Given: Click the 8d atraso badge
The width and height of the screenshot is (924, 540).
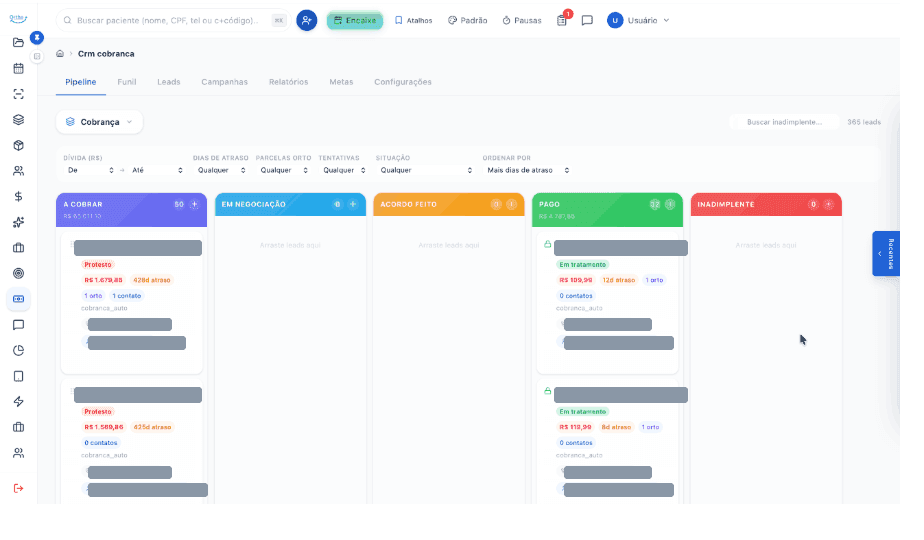Looking at the screenshot, I should tap(616, 427).
